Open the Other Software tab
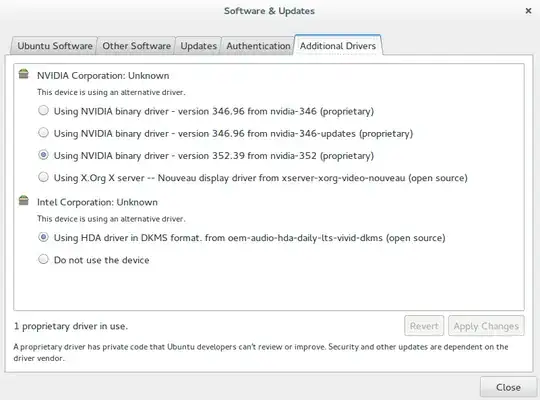This screenshot has width=540, height=400. [136, 46]
